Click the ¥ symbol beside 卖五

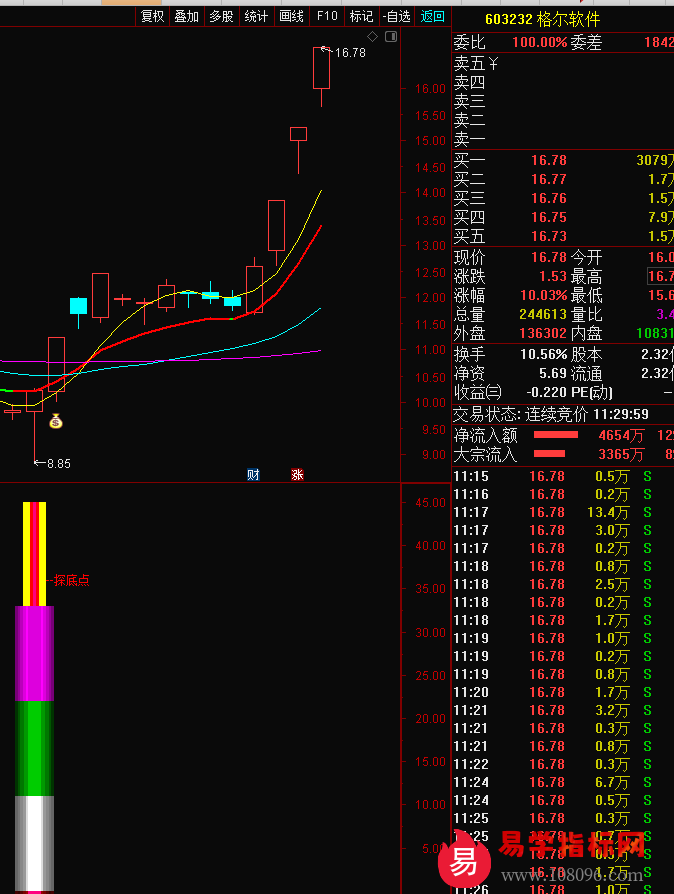(x=493, y=64)
